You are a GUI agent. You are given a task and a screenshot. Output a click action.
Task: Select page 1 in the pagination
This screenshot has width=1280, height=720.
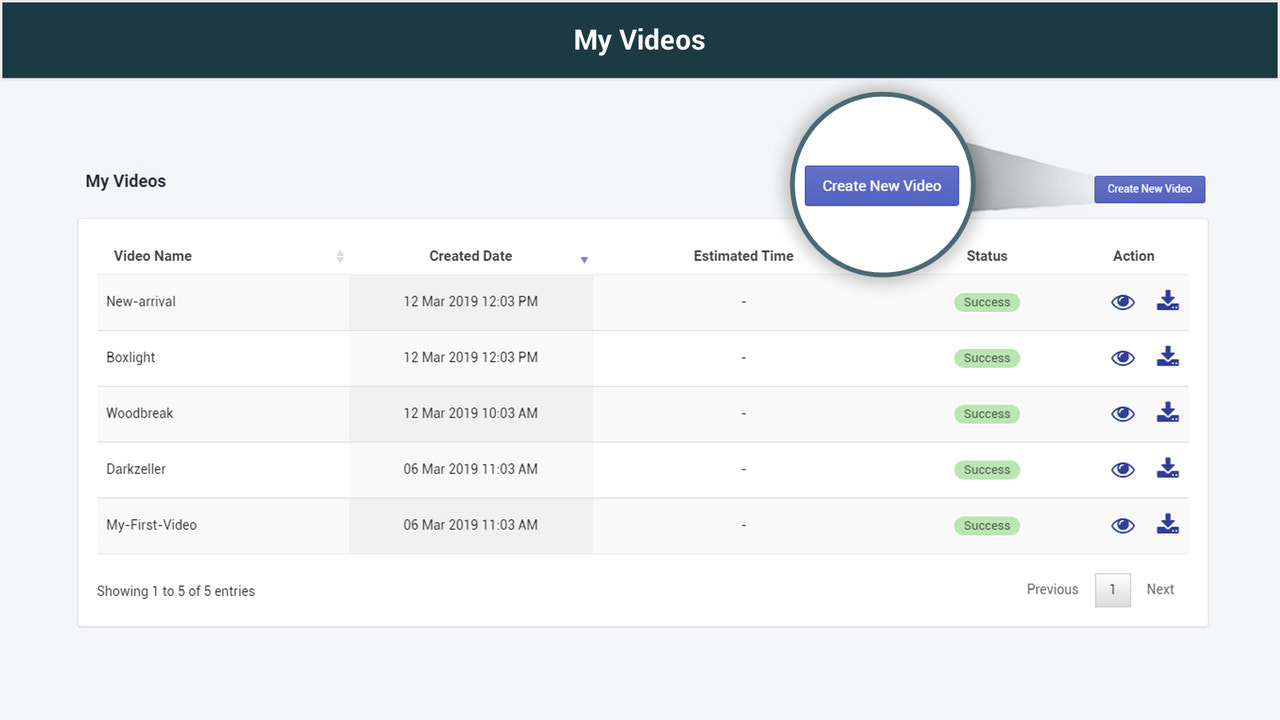(x=1113, y=589)
